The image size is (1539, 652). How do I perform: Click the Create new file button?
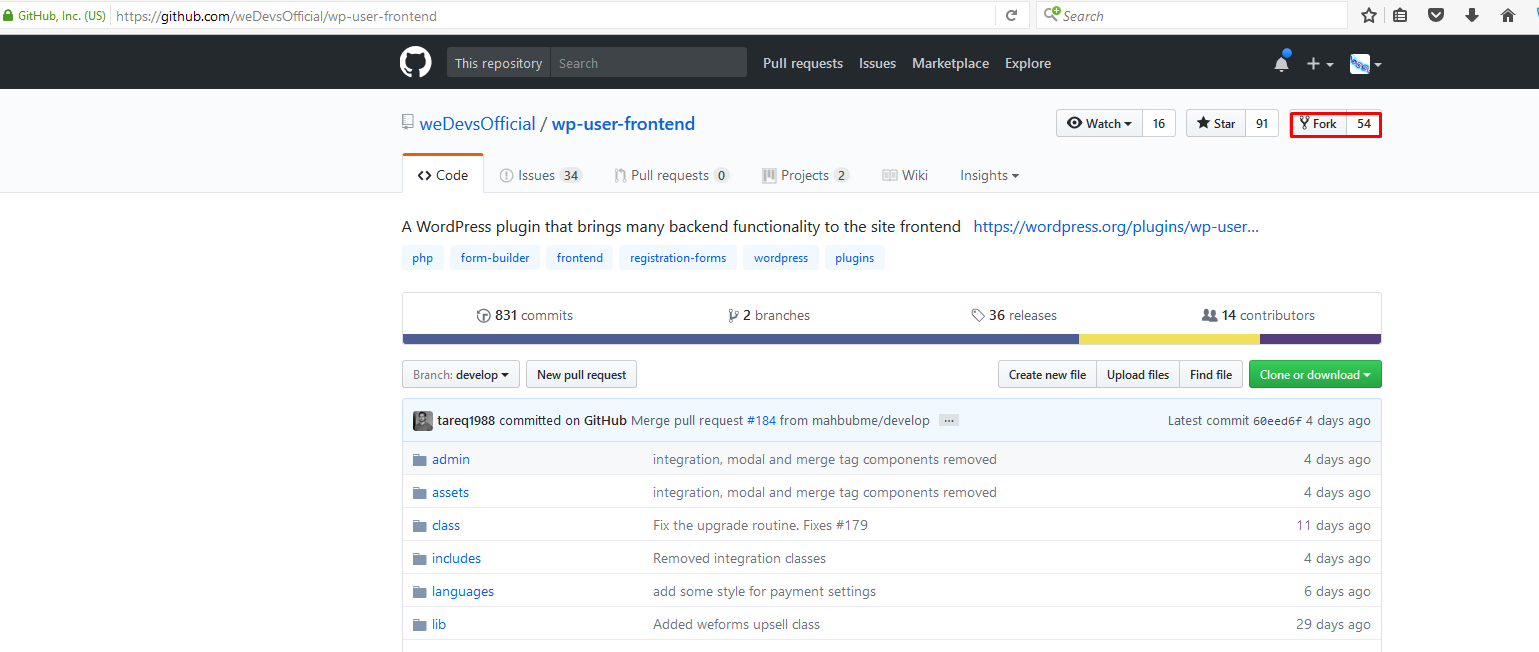[x=1047, y=375]
